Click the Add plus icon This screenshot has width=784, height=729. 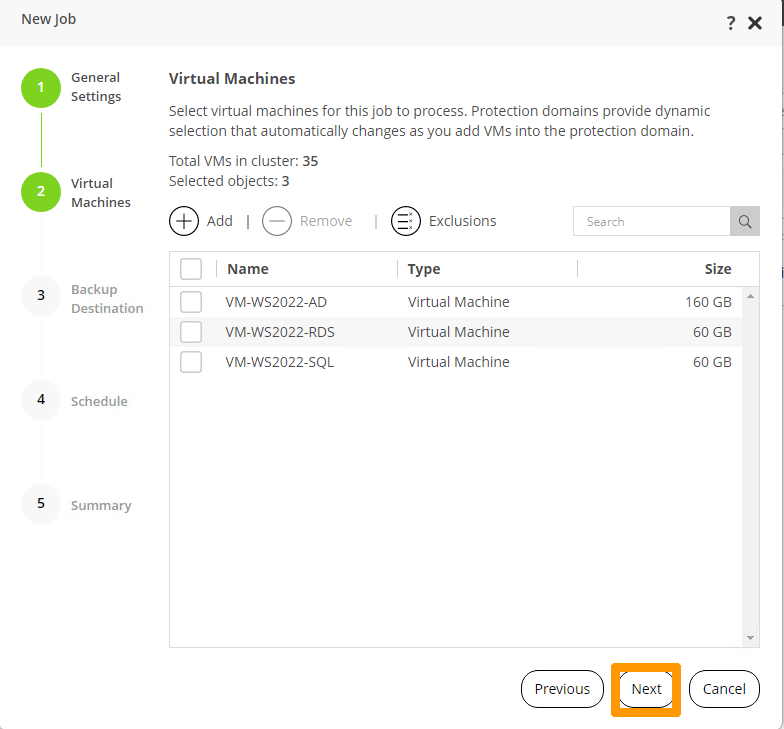tap(184, 221)
